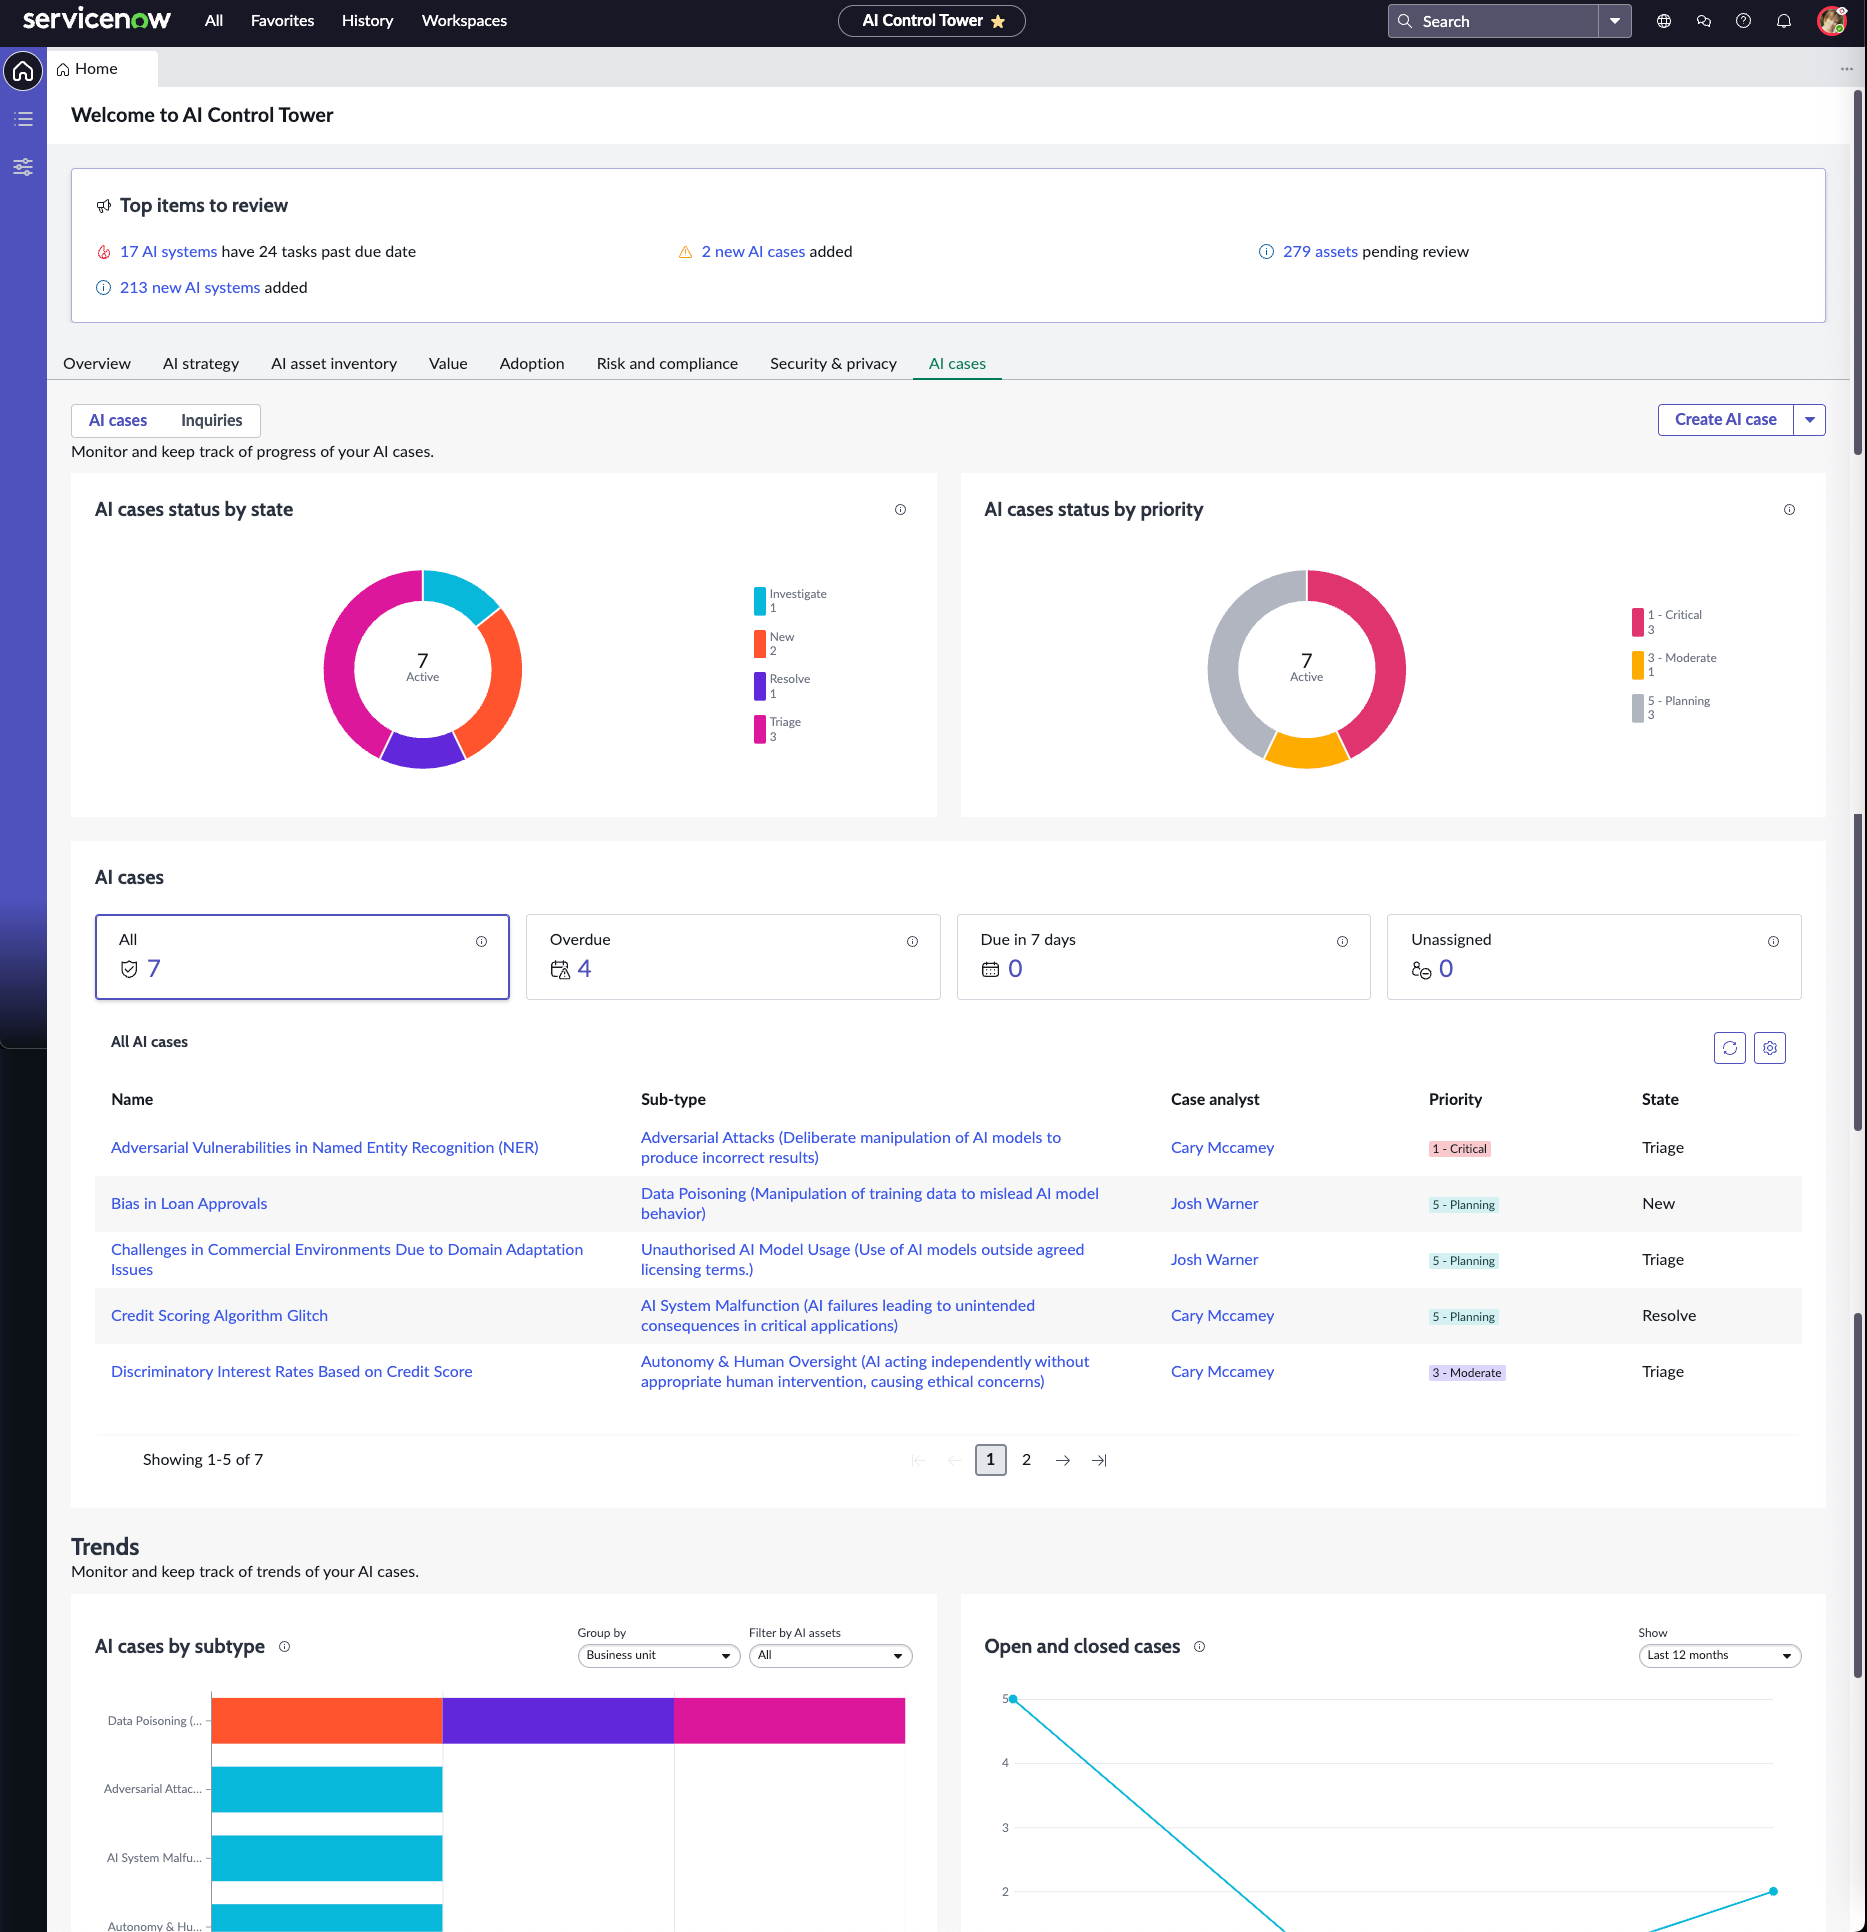
Task: Click the globe language icon in the header
Action: [x=1664, y=21]
